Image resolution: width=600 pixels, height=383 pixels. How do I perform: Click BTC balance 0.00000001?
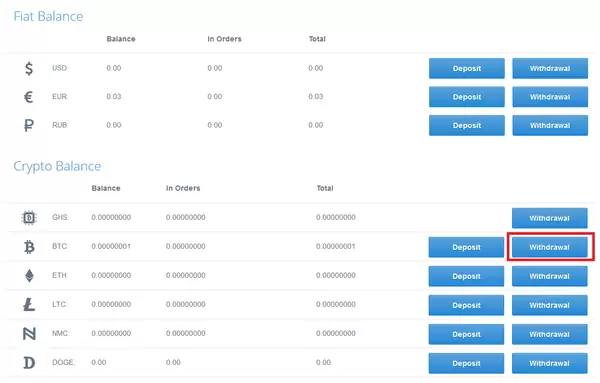click(x=111, y=246)
